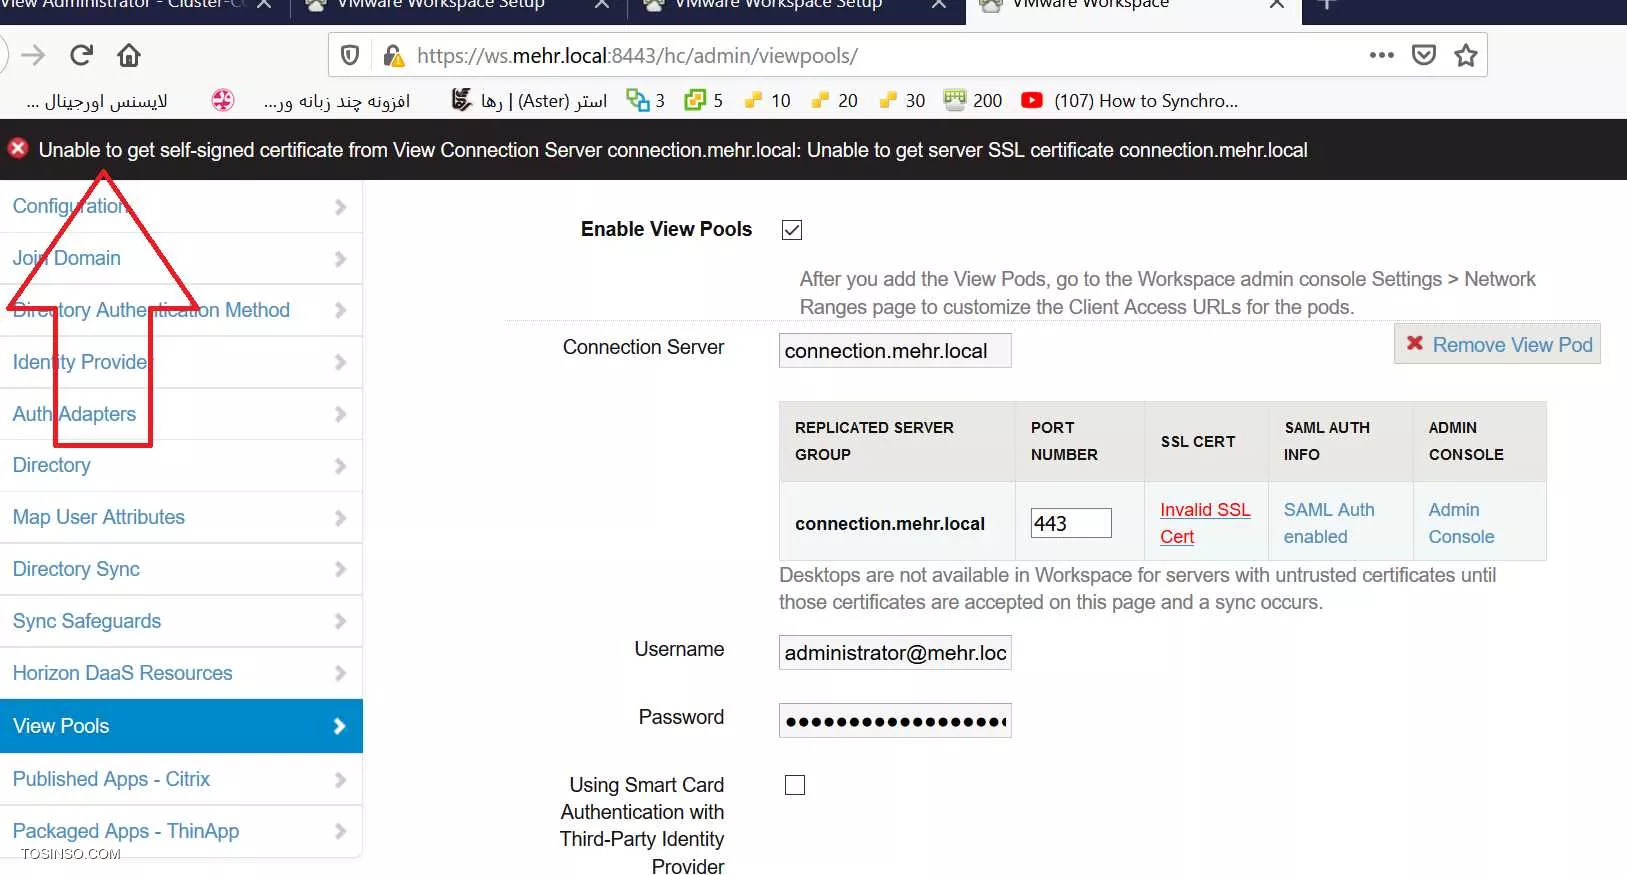
Task: Expand the Configuration chevron
Action: click(x=340, y=207)
